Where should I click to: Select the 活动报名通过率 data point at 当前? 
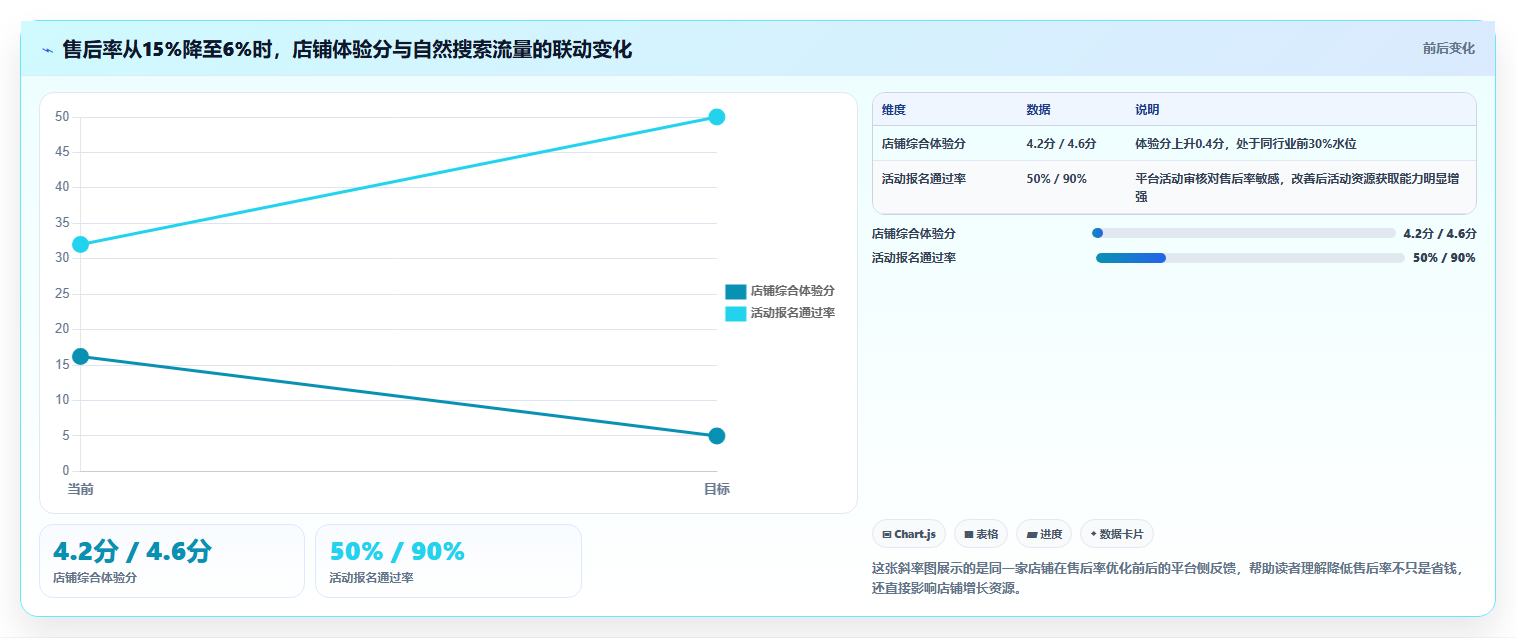click(x=81, y=244)
